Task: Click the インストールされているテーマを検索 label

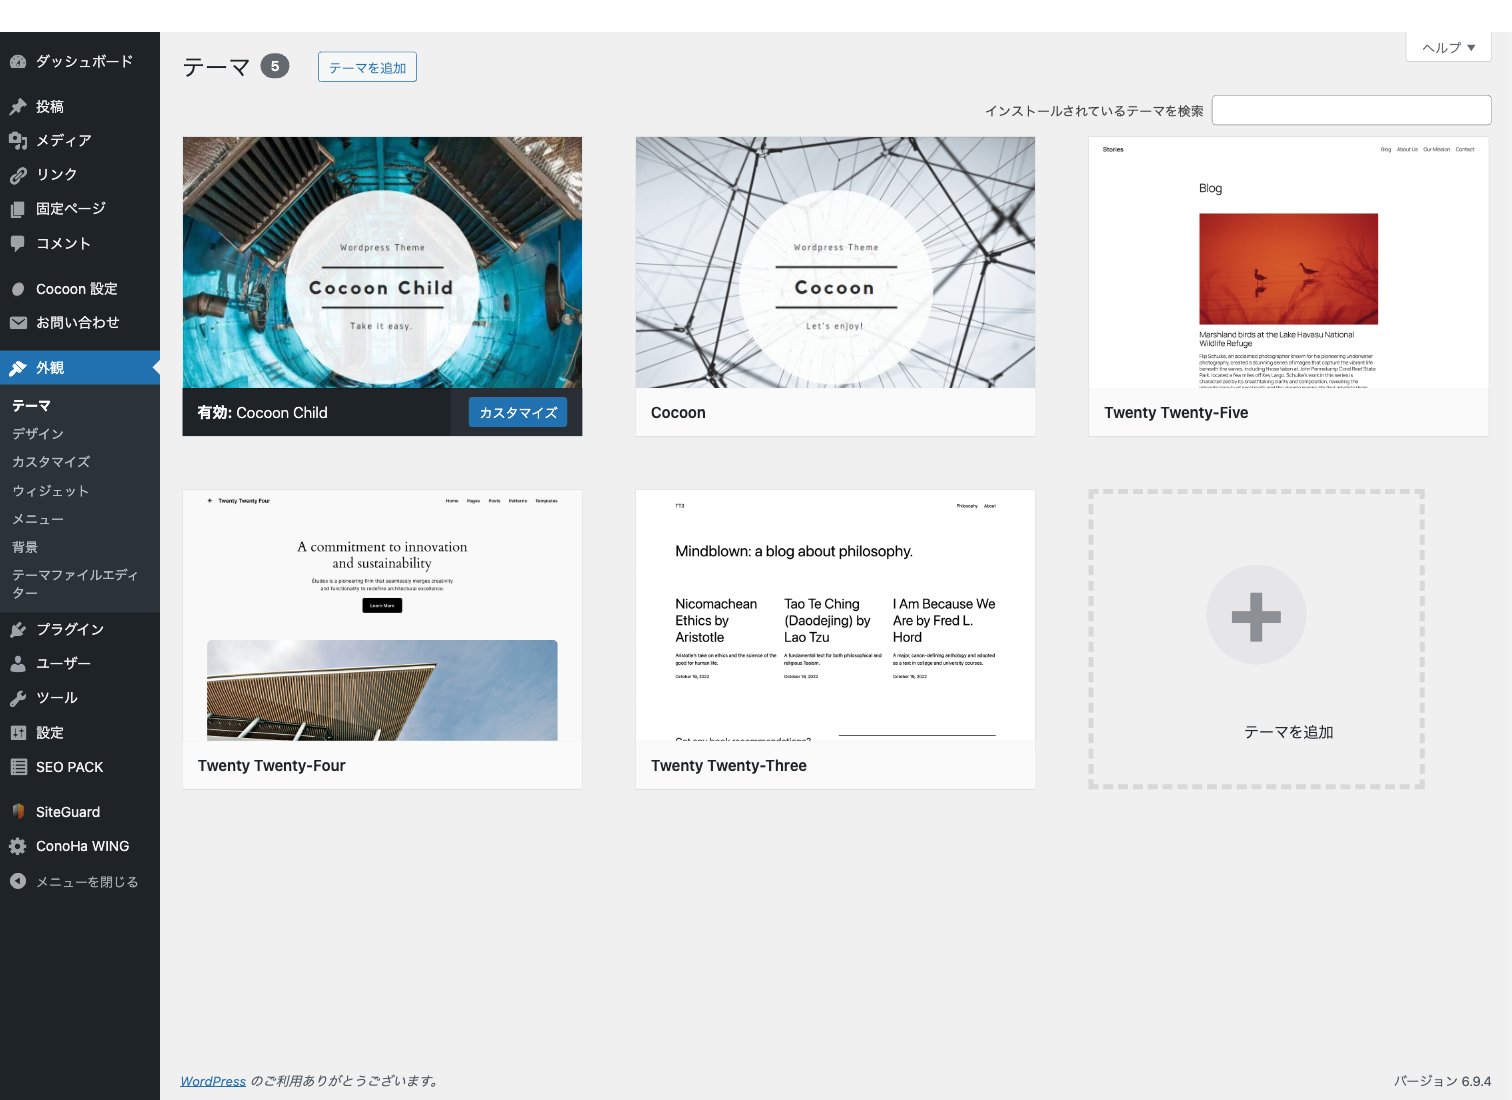Action: pos(1094,111)
